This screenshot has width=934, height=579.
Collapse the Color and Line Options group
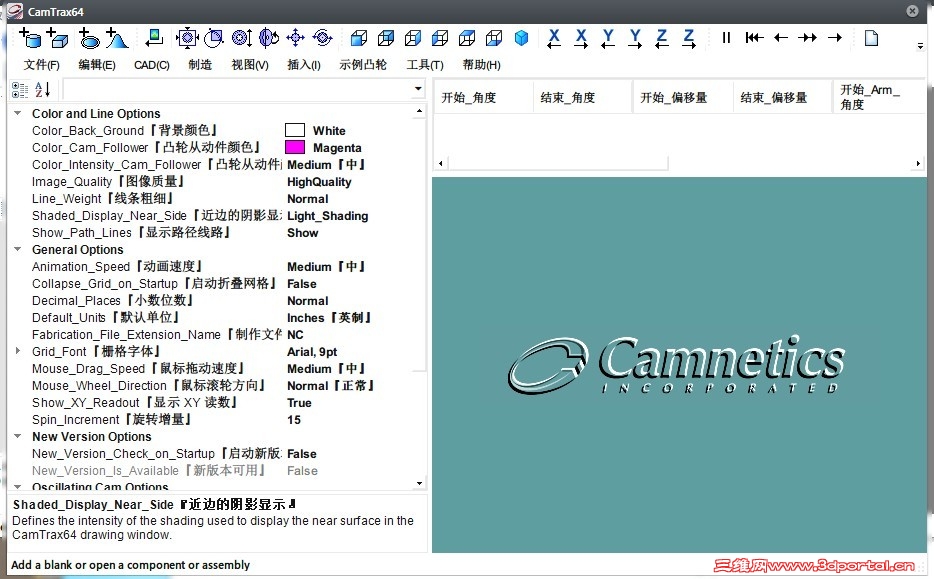pos(18,113)
